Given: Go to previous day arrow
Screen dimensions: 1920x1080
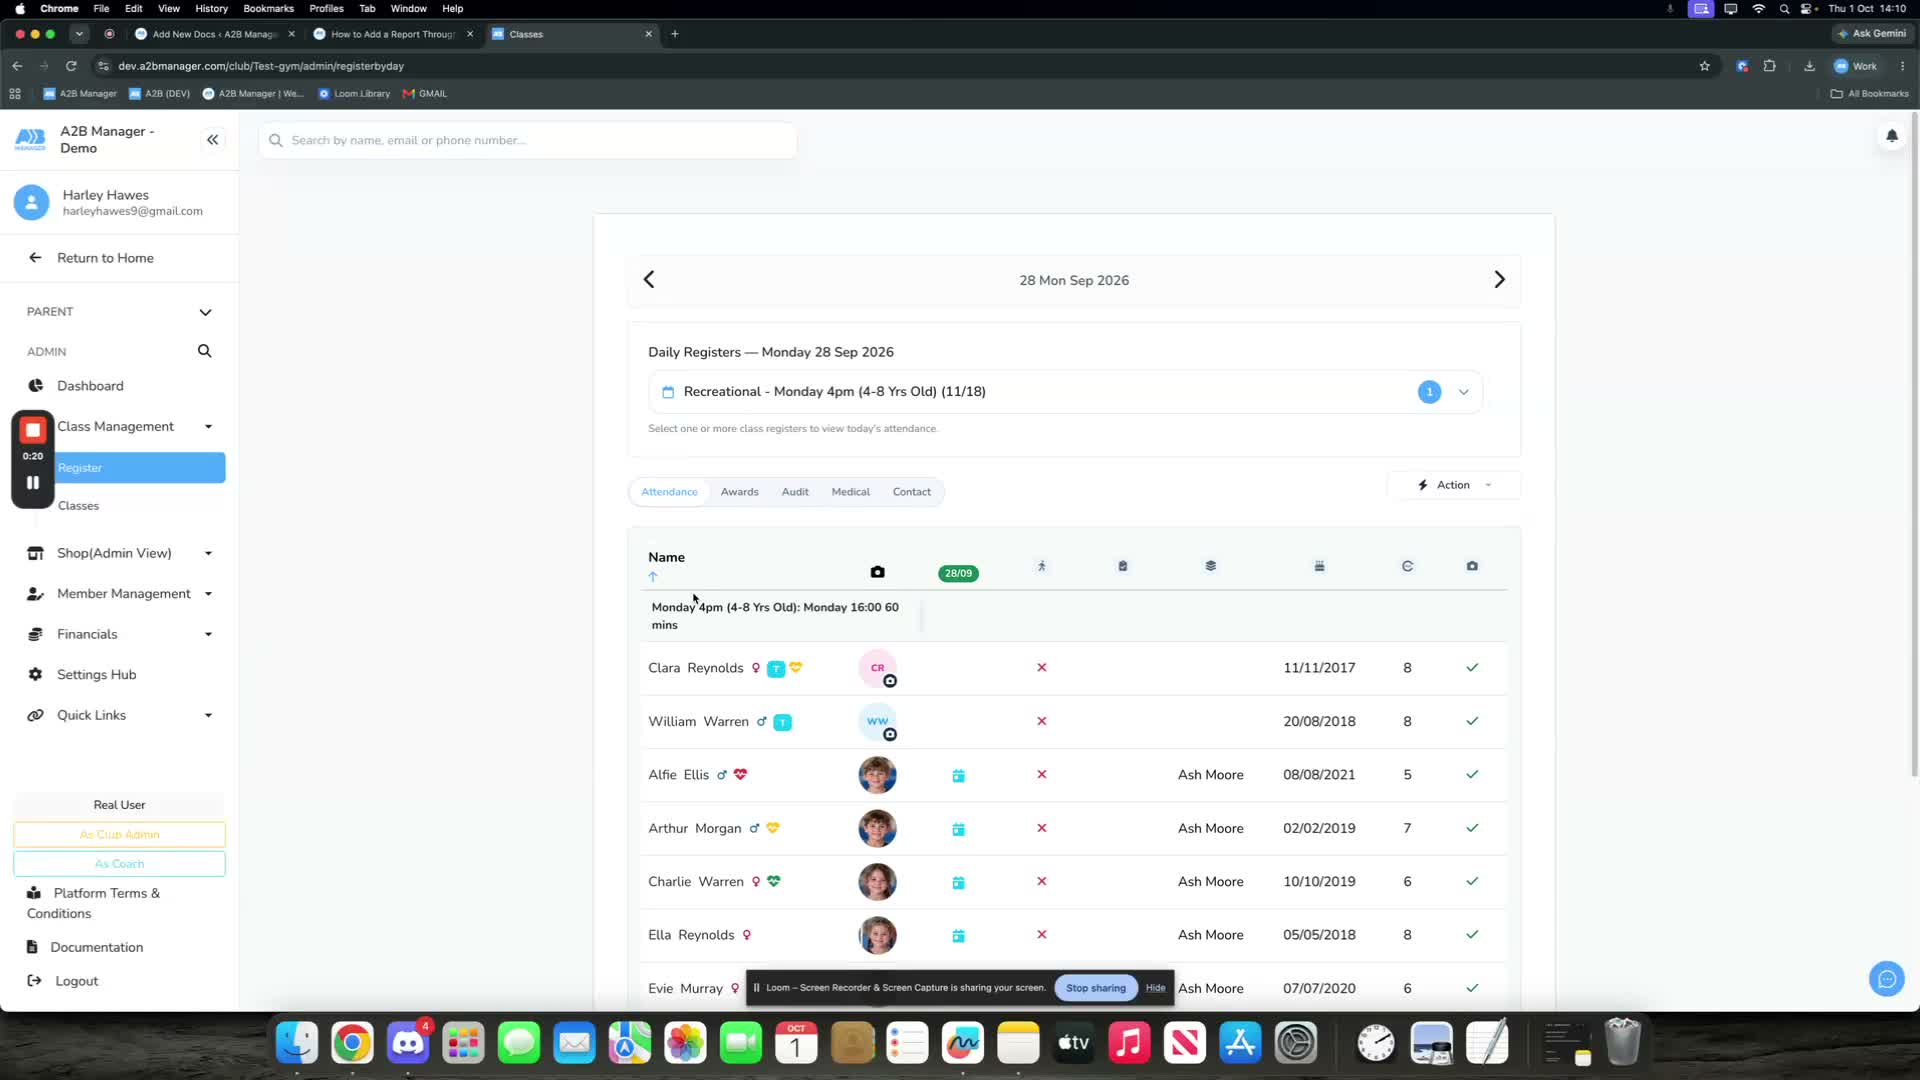Looking at the screenshot, I should pos(649,280).
